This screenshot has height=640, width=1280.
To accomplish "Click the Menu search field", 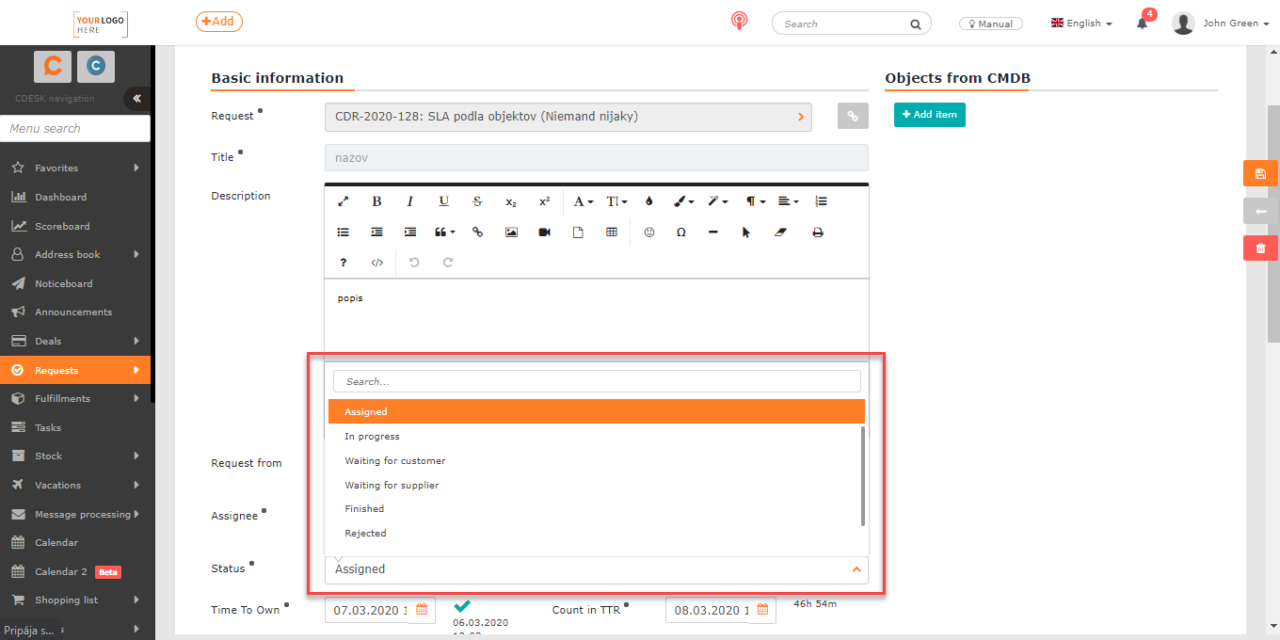I will (x=75, y=128).
